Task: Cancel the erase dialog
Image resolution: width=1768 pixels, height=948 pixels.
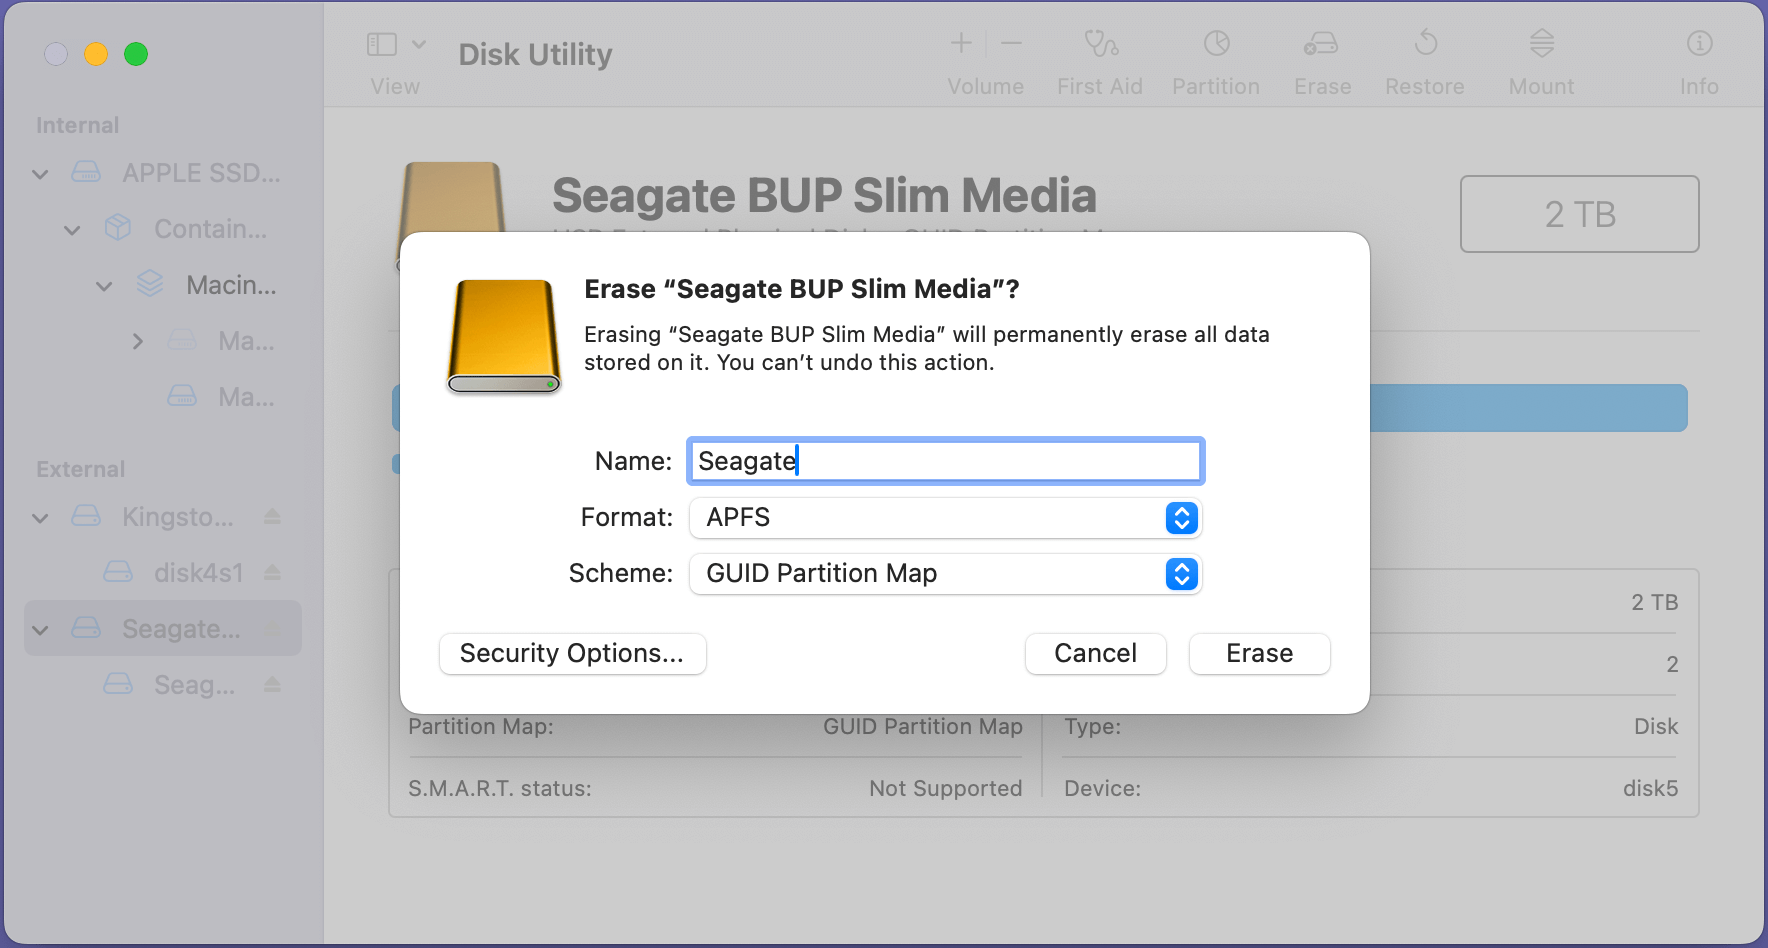Action: [x=1095, y=653]
